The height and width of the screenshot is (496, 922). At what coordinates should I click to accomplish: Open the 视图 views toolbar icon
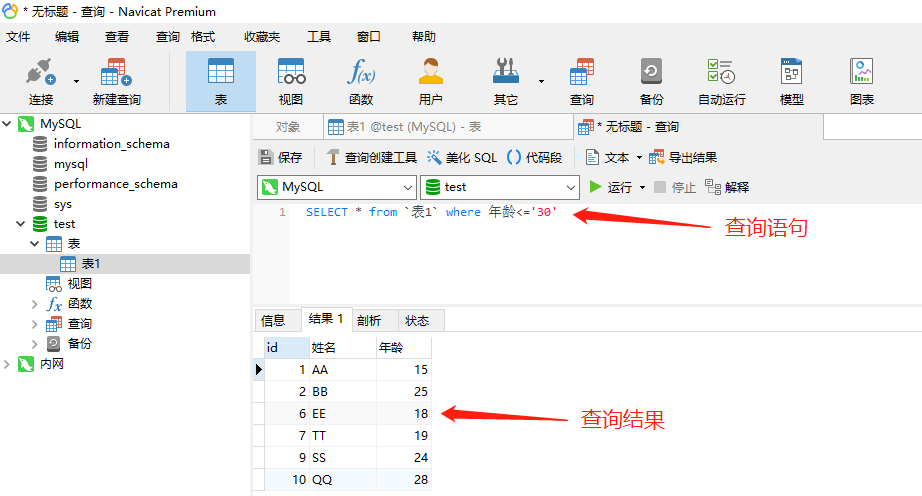click(291, 81)
